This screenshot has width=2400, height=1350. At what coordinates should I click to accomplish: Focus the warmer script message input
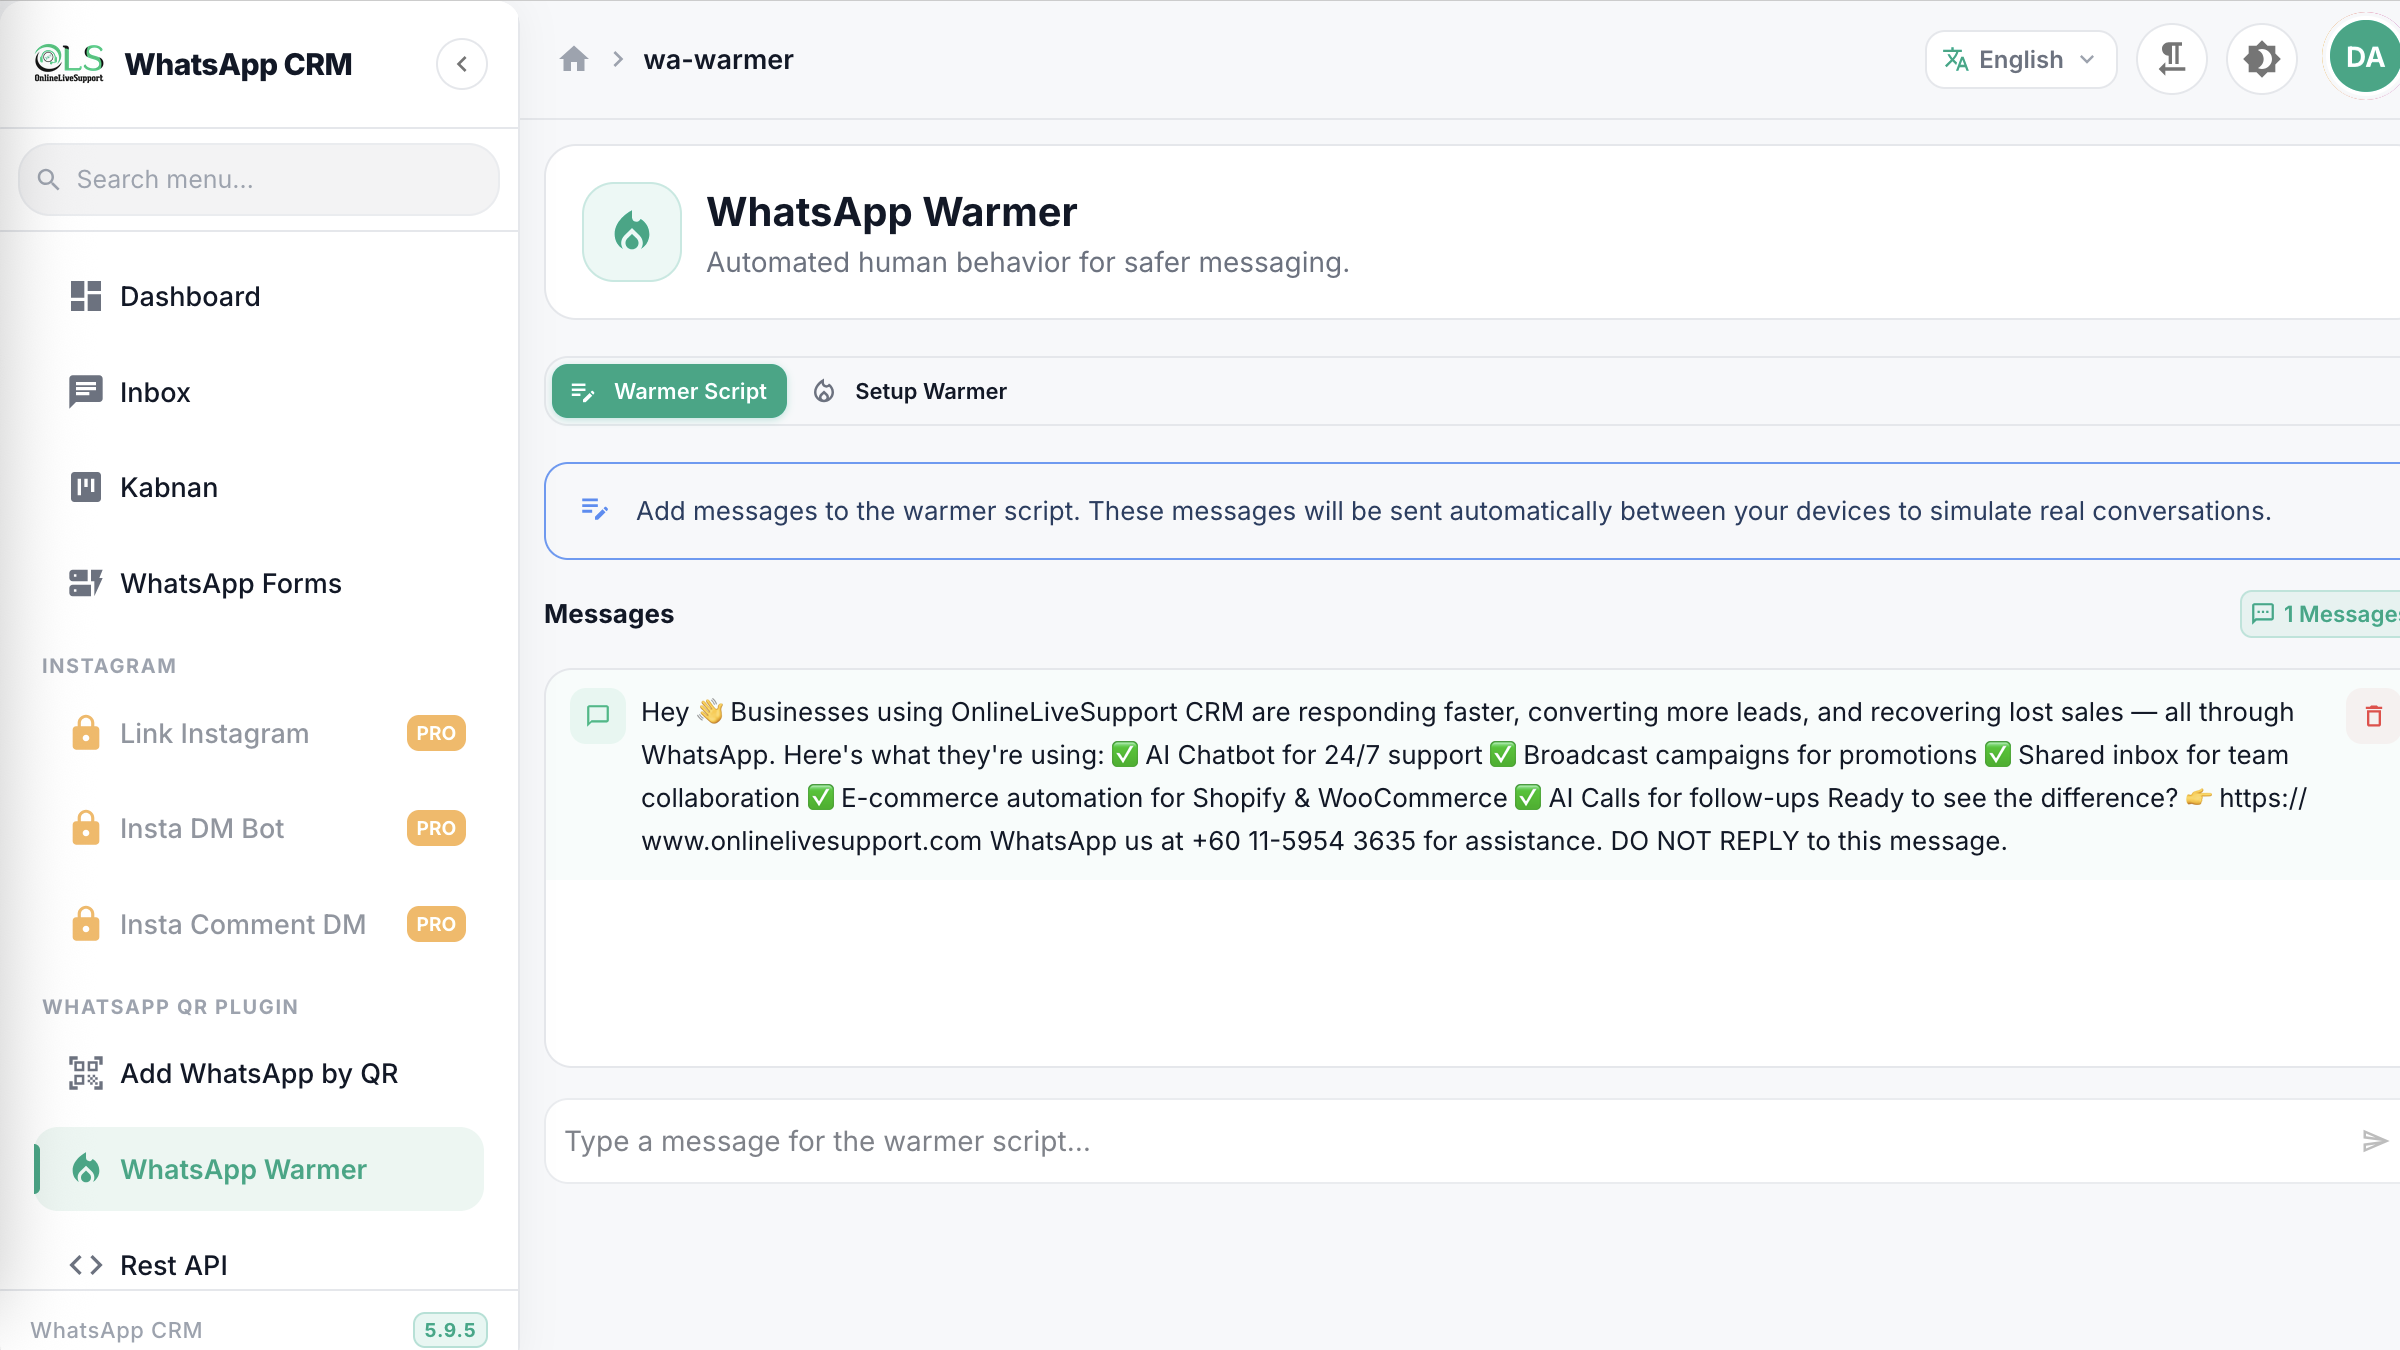(1450, 1141)
